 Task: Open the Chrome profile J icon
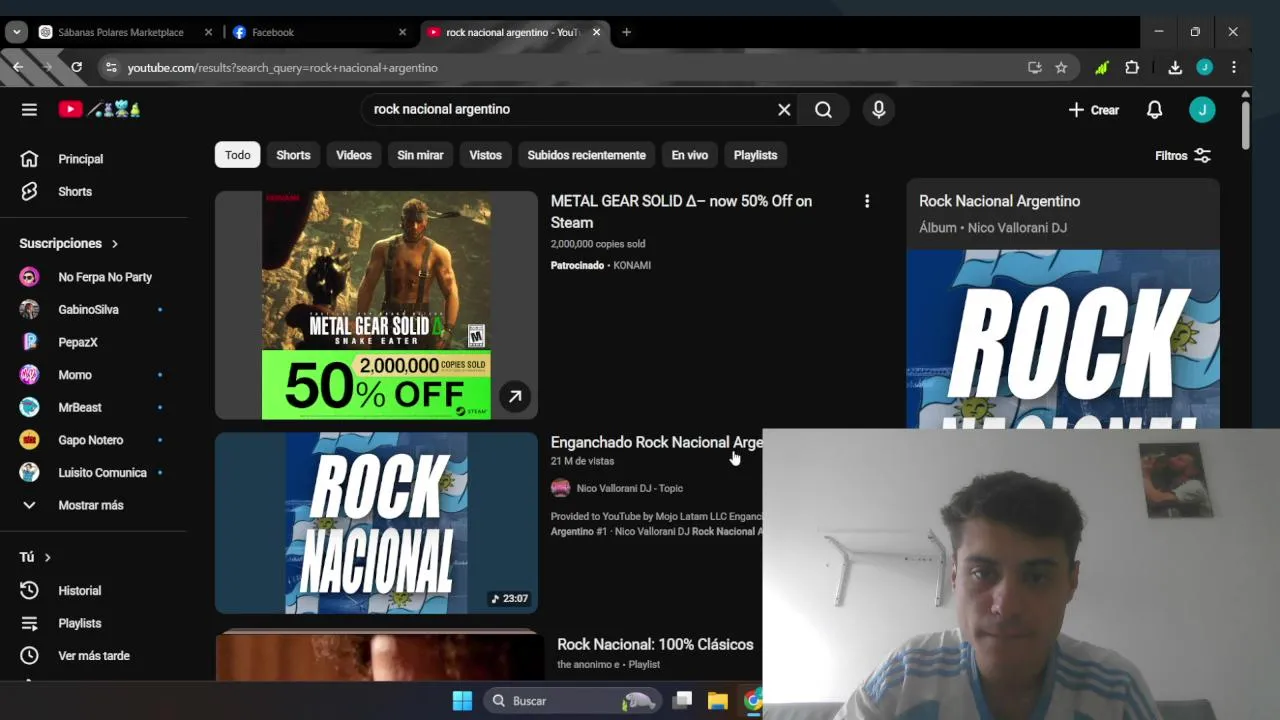[x=1205, y=67]
